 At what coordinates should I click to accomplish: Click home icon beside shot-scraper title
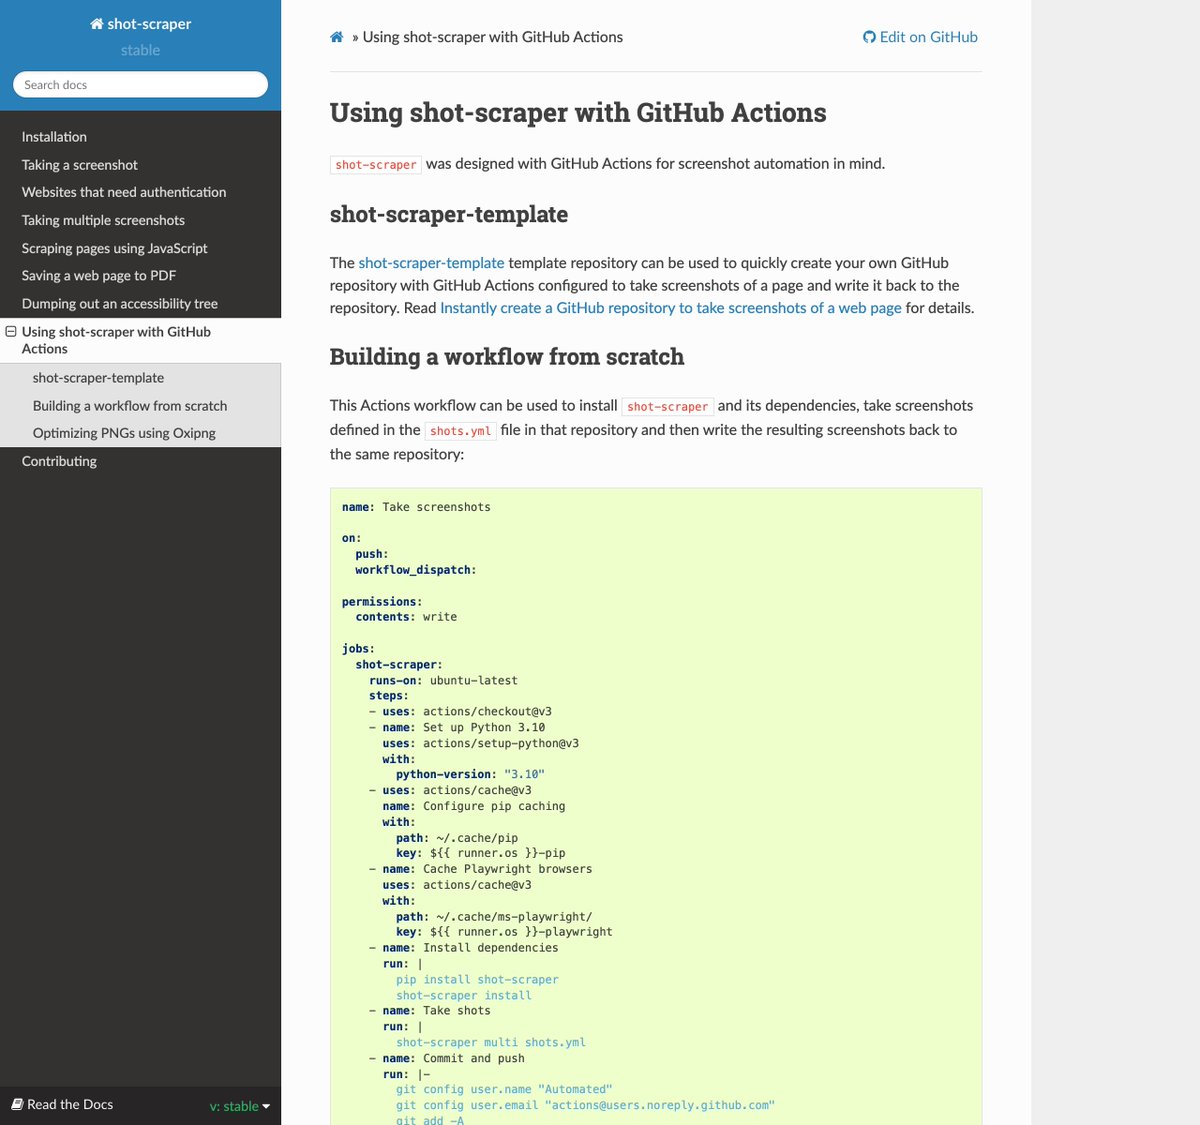pyautogui.click(x=97, y=24)
